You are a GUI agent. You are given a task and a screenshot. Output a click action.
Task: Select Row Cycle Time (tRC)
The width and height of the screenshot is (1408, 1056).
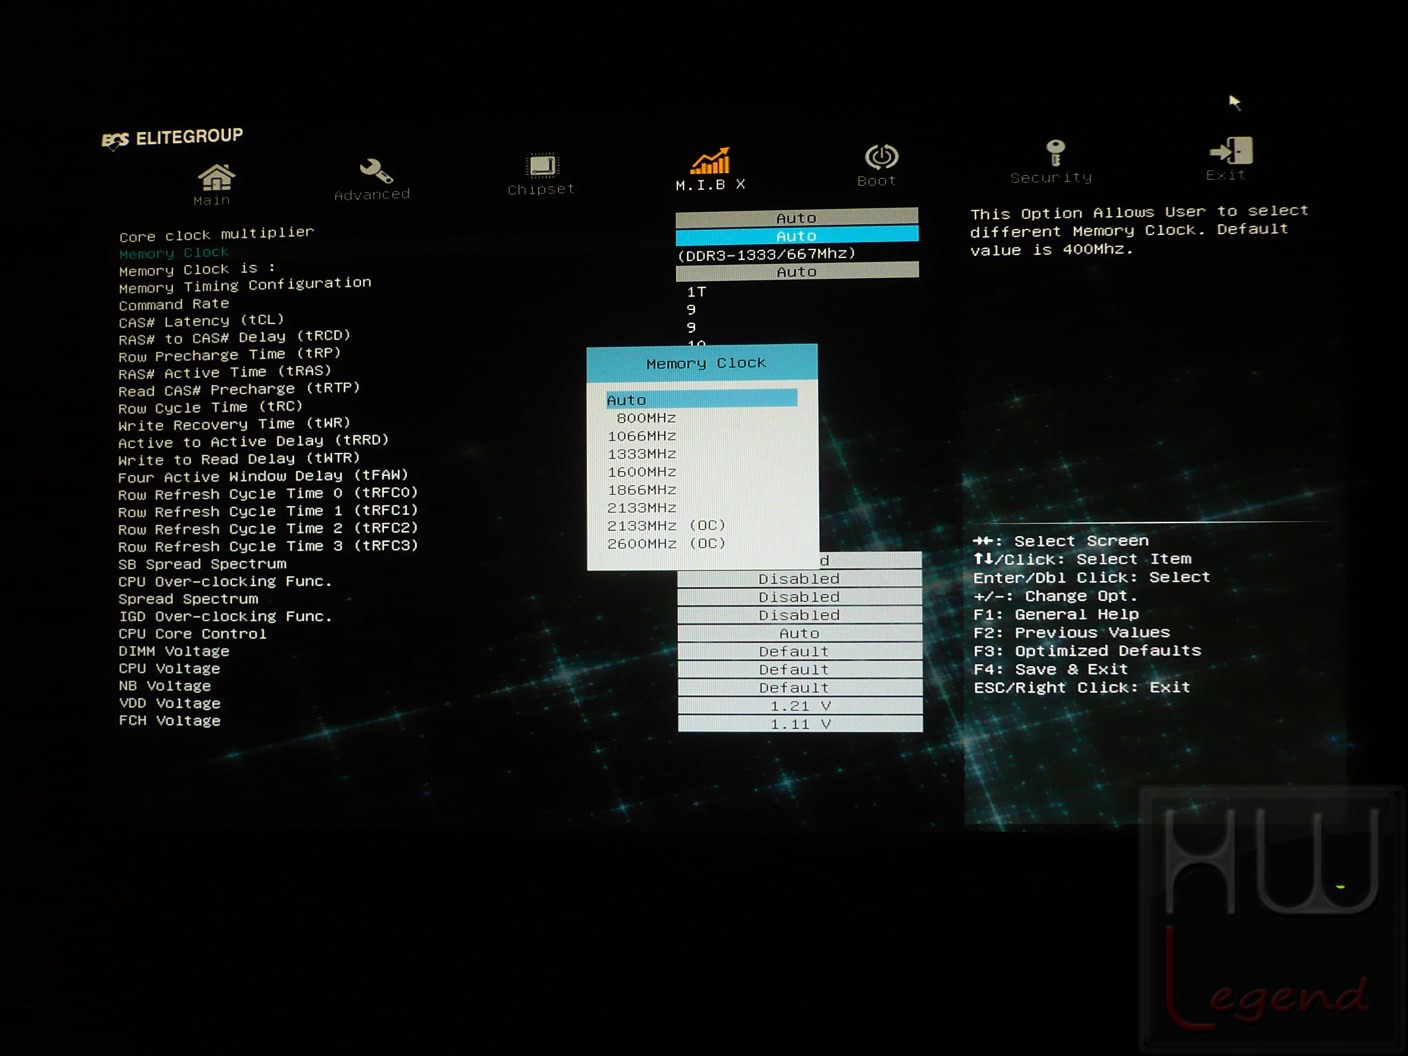[x=210, y=407]
